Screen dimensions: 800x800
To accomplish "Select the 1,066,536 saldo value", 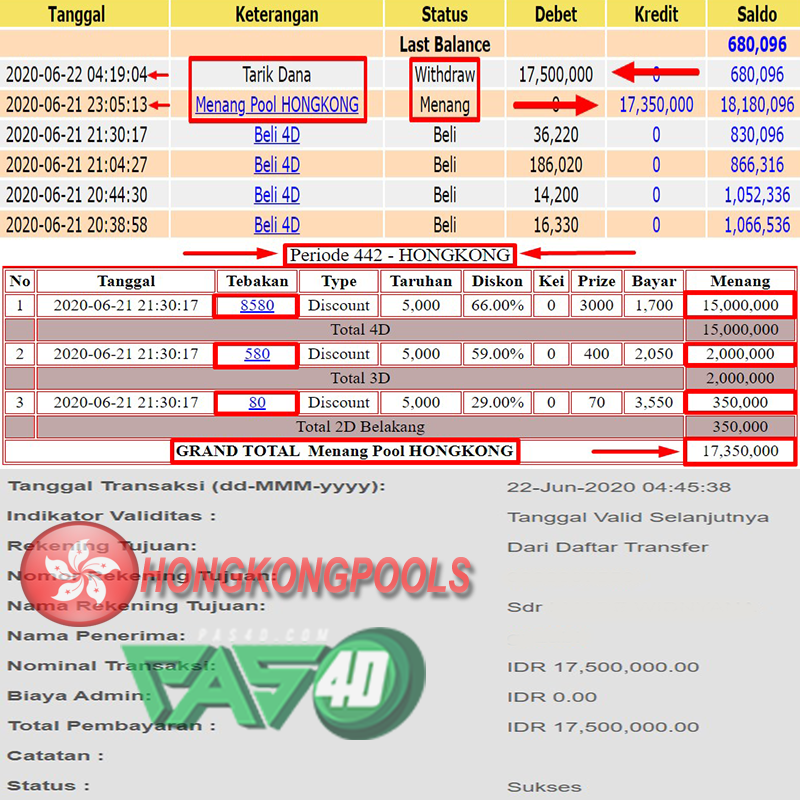I will [x=757, y=225].
